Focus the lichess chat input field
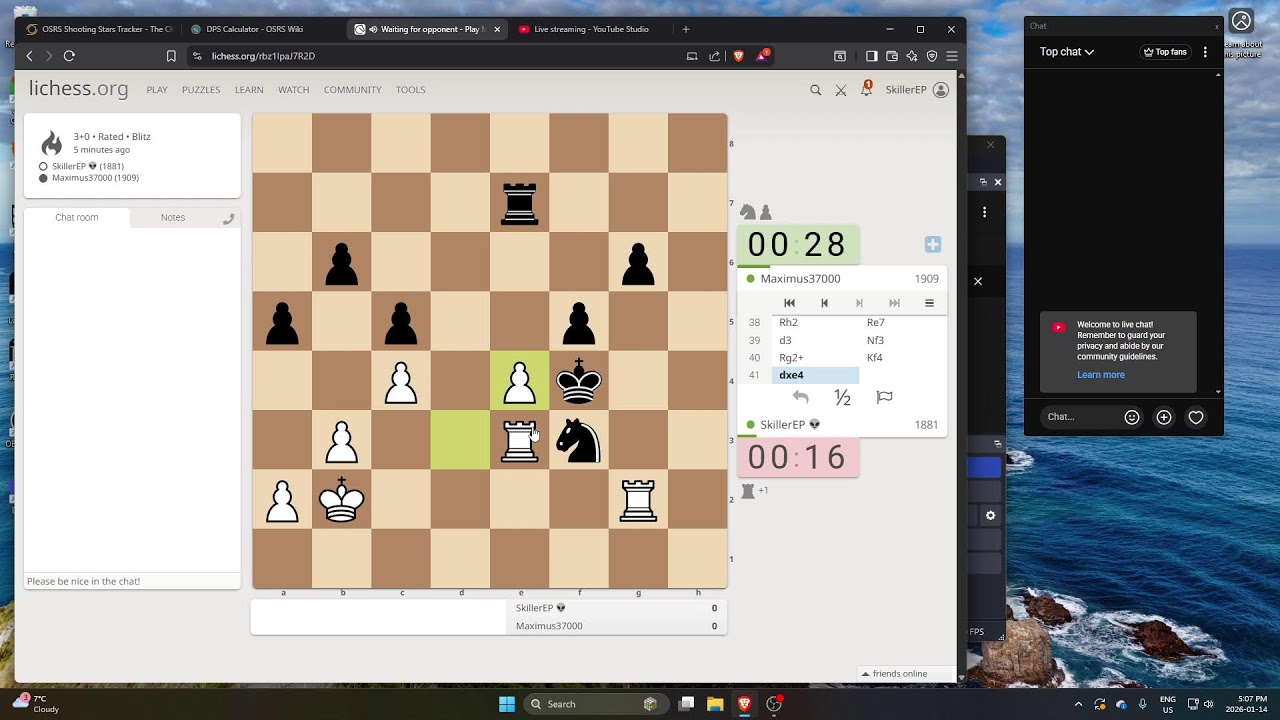 [x=132, y=581]
